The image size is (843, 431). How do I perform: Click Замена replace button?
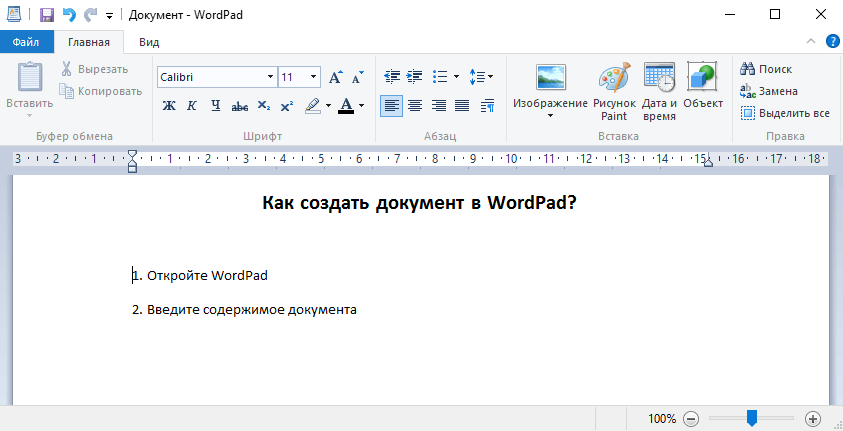click(769, 91)
